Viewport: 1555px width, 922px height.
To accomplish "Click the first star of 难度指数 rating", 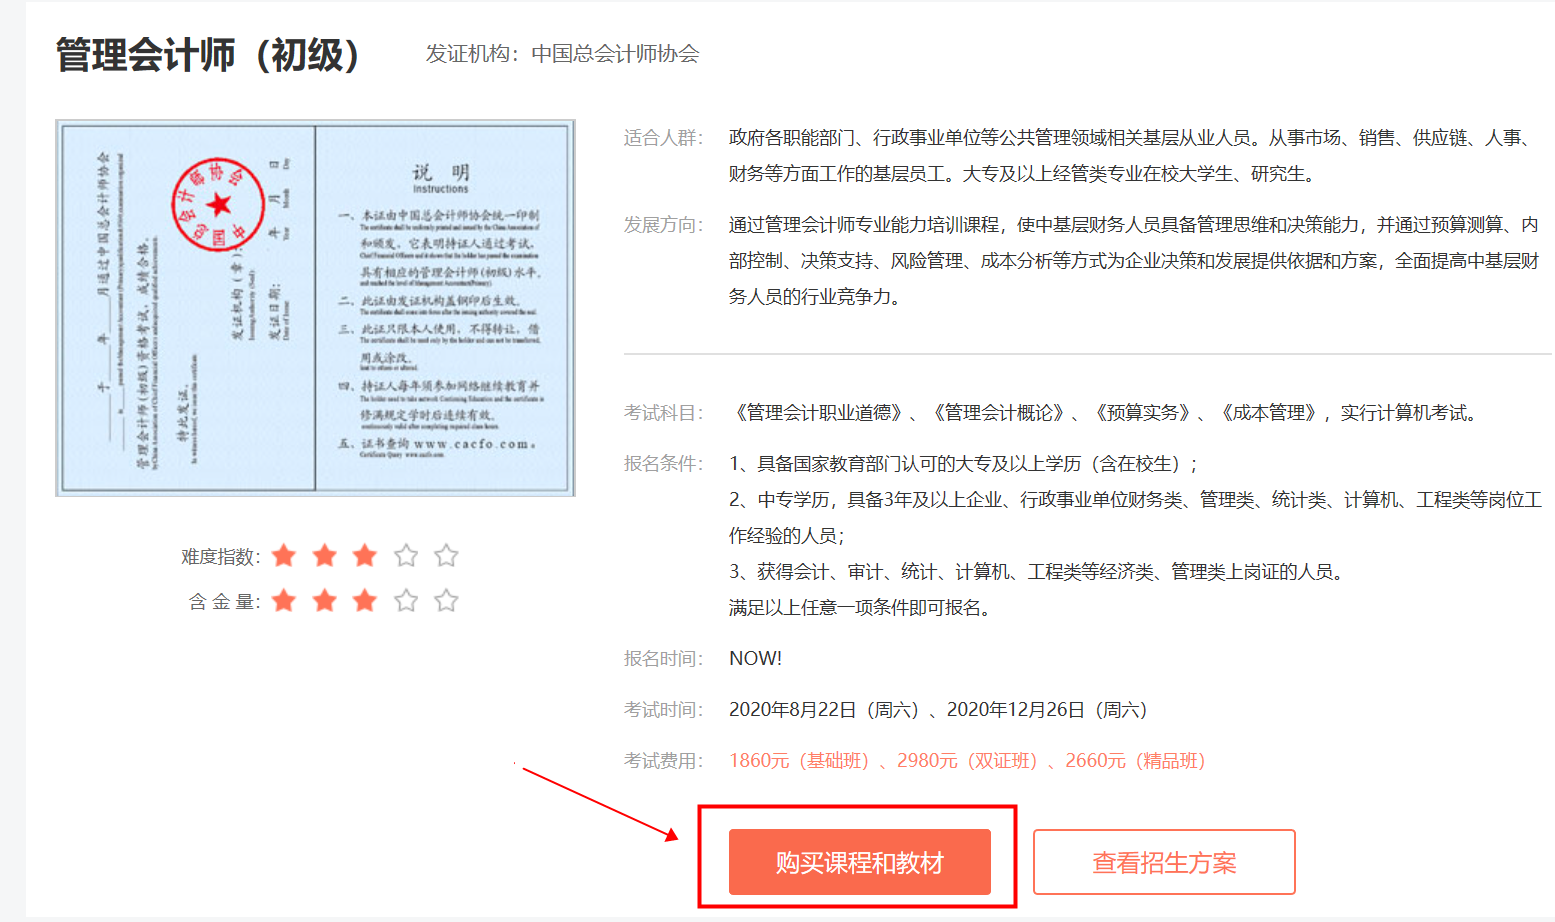I will click(284, 556).
